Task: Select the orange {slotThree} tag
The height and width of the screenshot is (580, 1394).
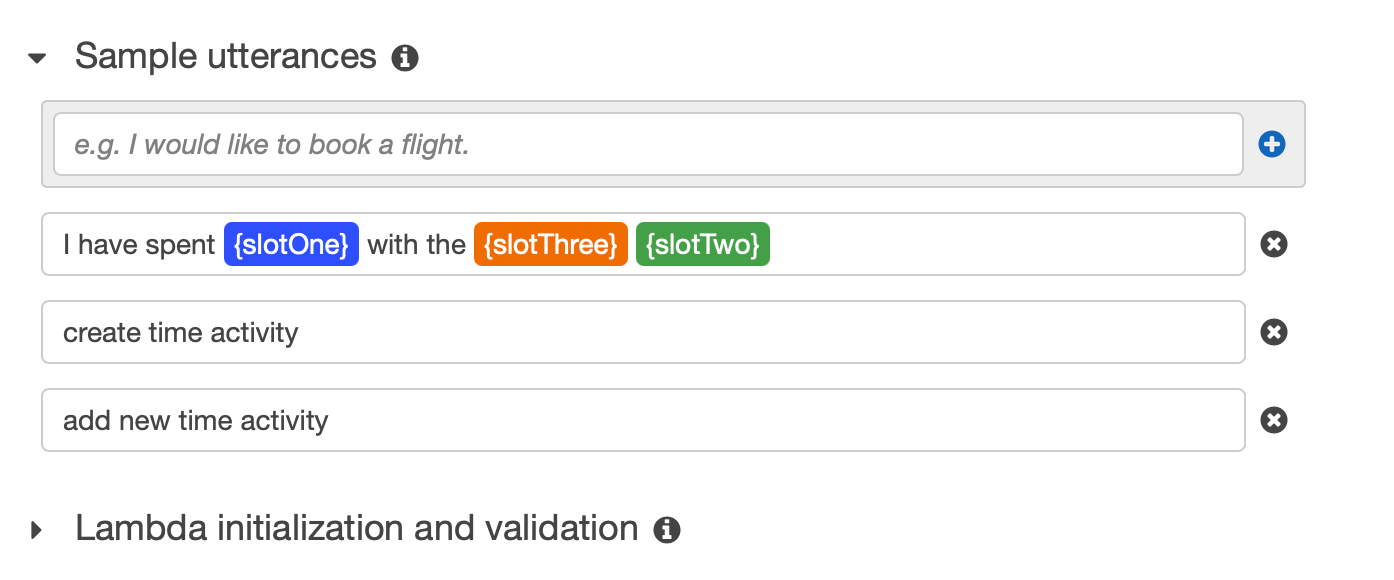Action: [x=551, y=244]
